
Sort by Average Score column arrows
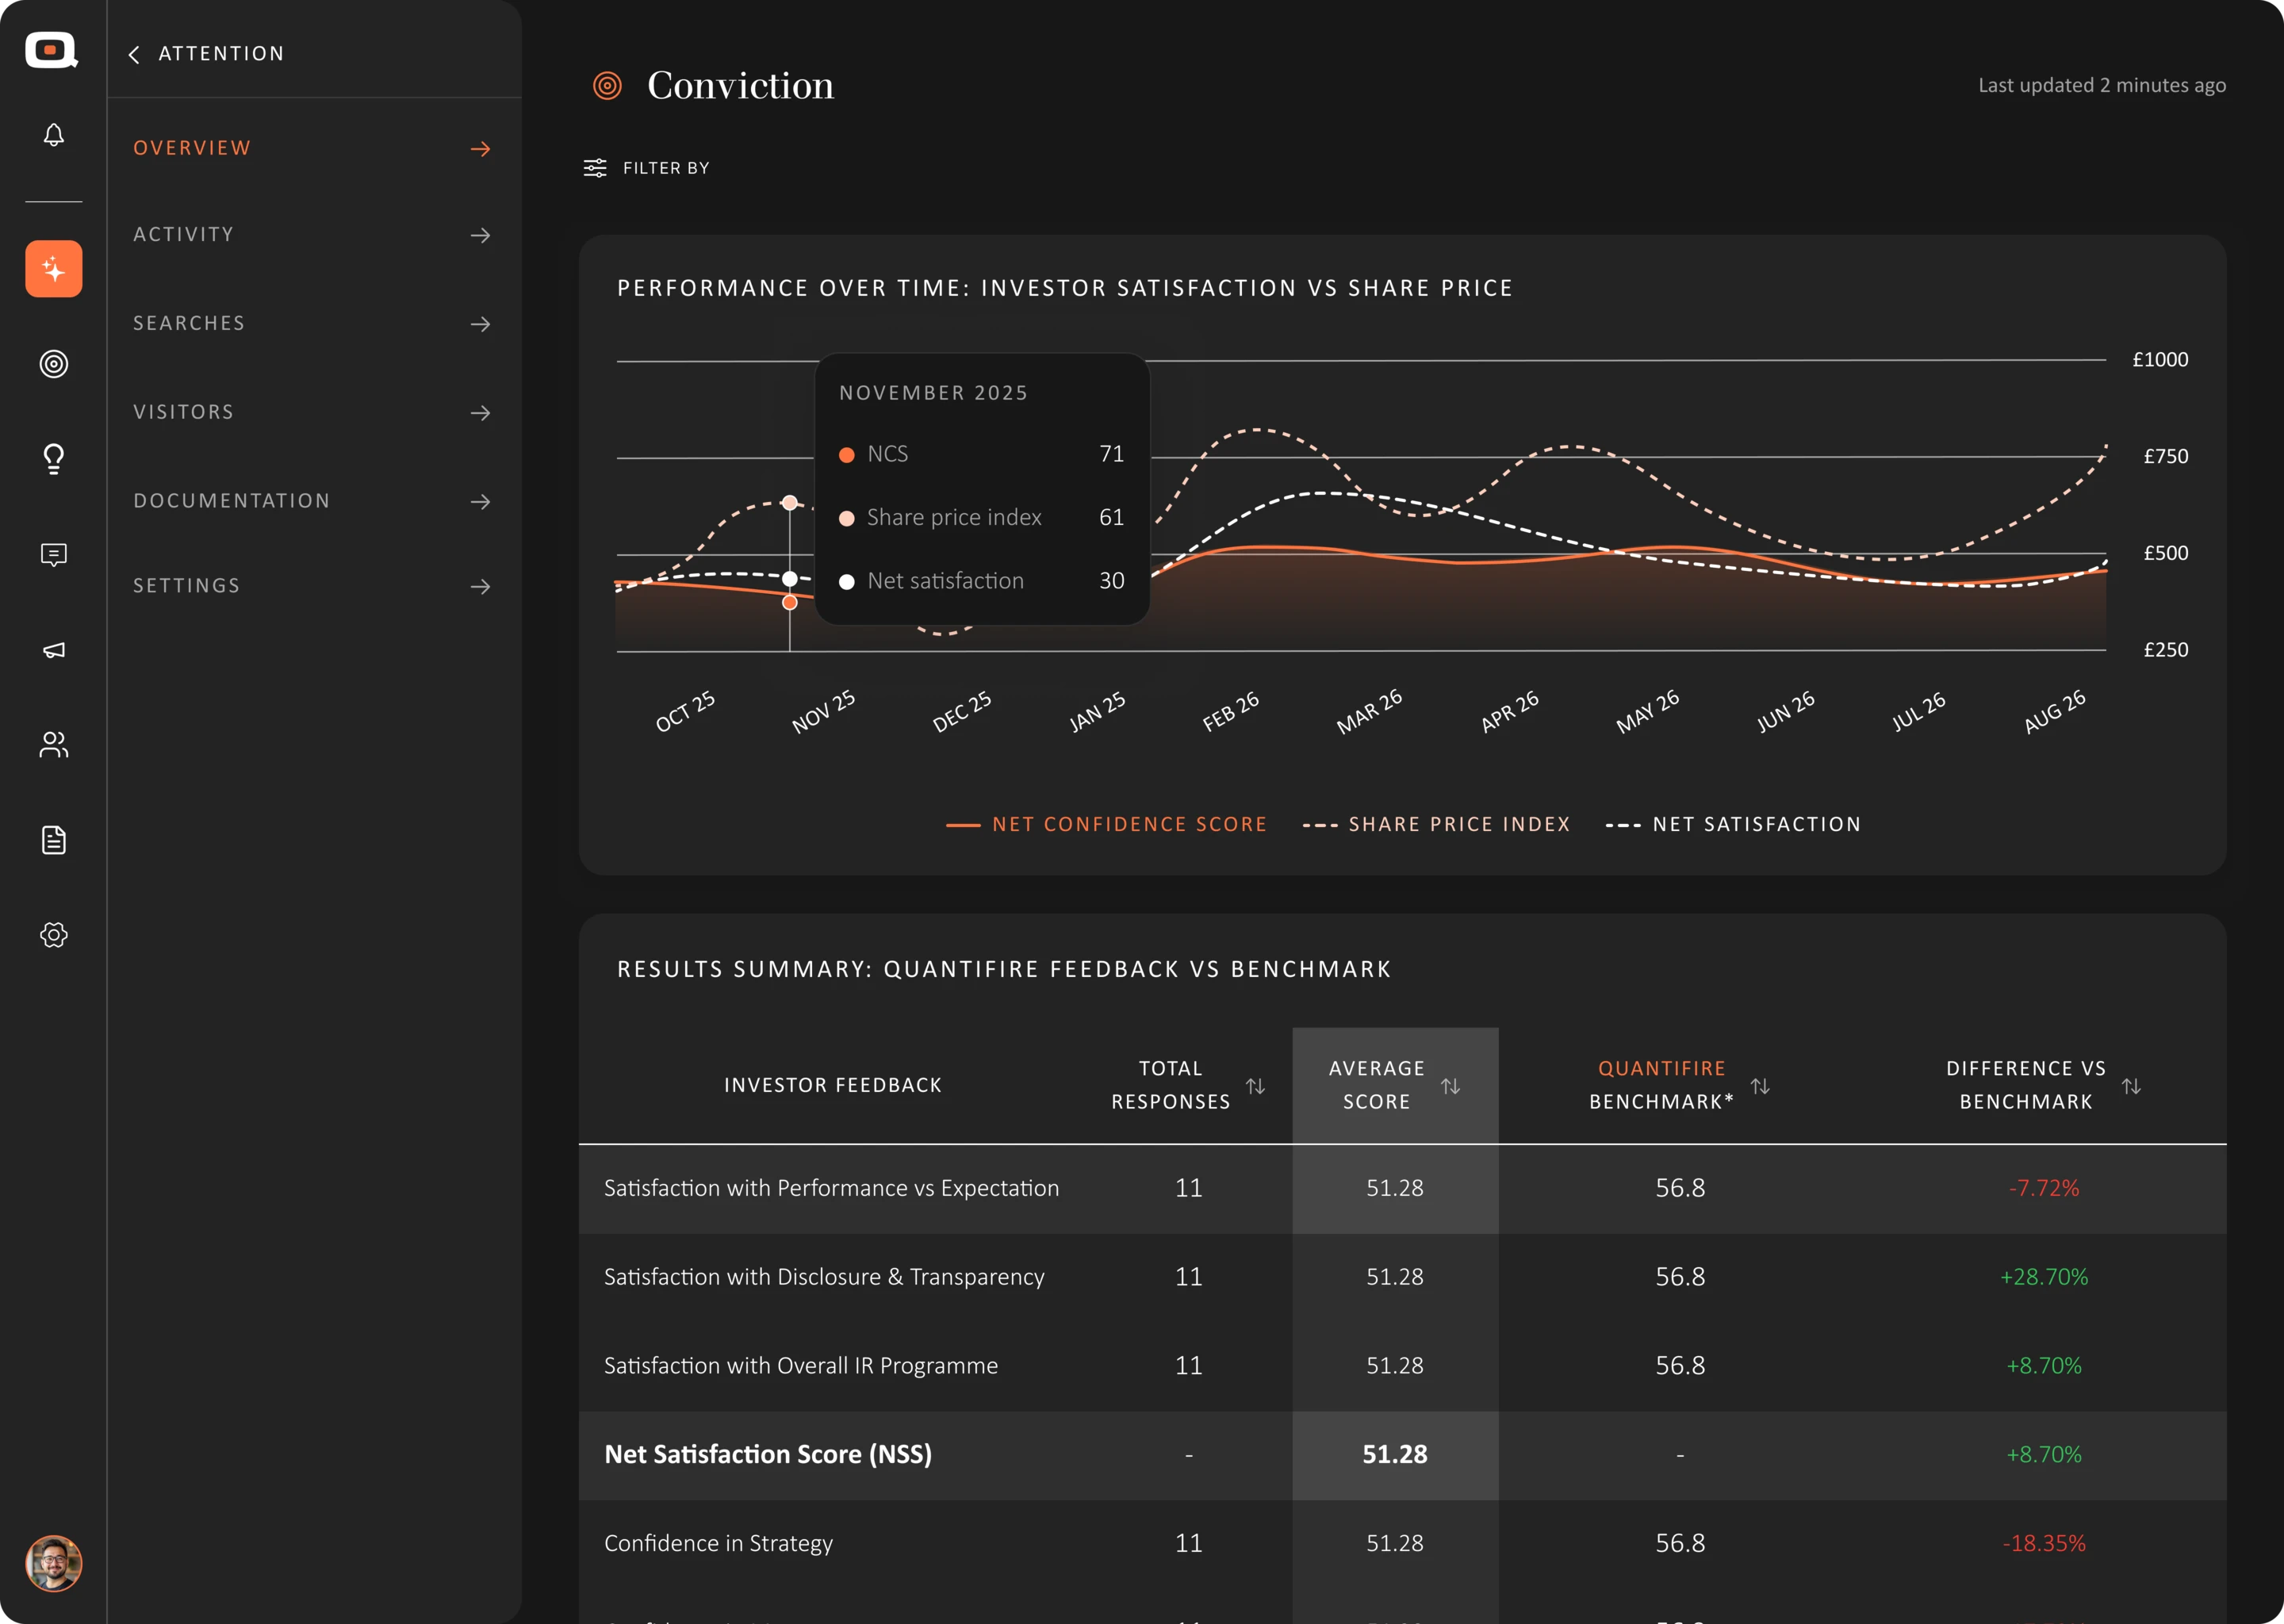(x=1451, y=1086)
